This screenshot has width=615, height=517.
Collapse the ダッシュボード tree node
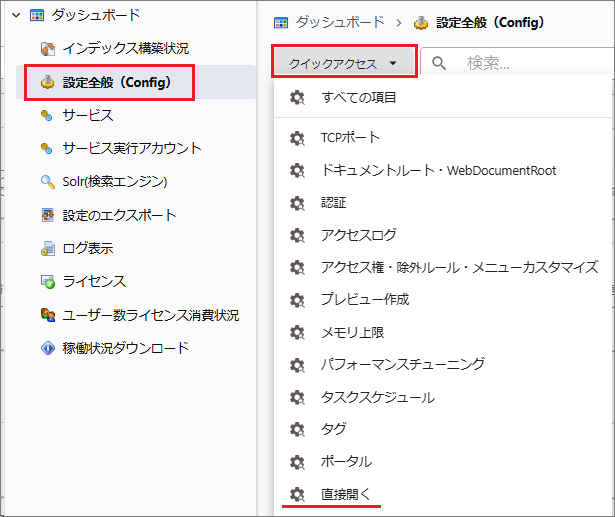[x=14, y=15]
